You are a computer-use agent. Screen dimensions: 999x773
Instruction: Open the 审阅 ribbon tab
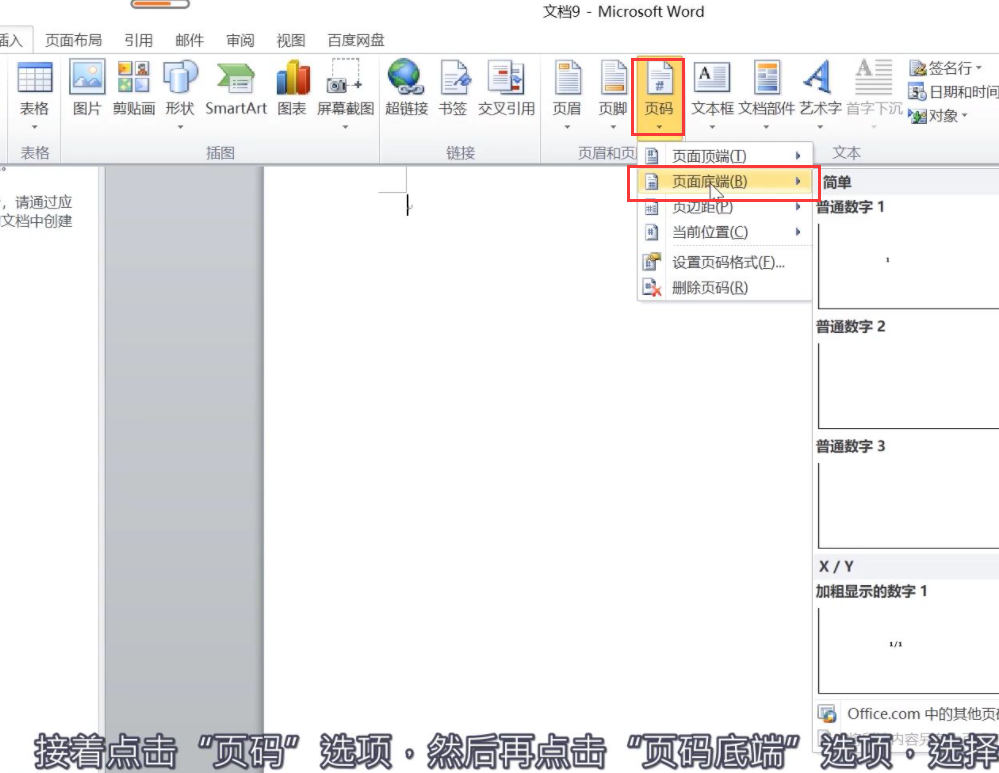[239, 40]
